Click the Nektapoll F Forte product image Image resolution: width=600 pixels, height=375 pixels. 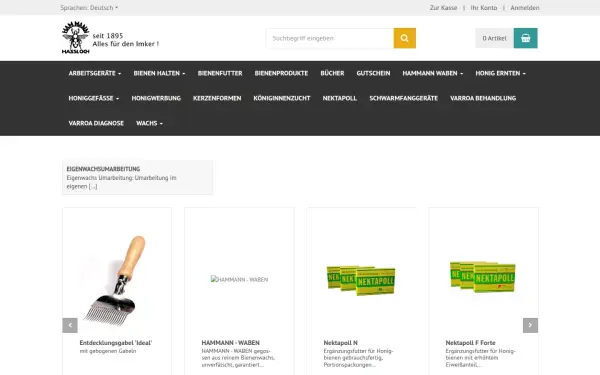click(x=483, y=277)
